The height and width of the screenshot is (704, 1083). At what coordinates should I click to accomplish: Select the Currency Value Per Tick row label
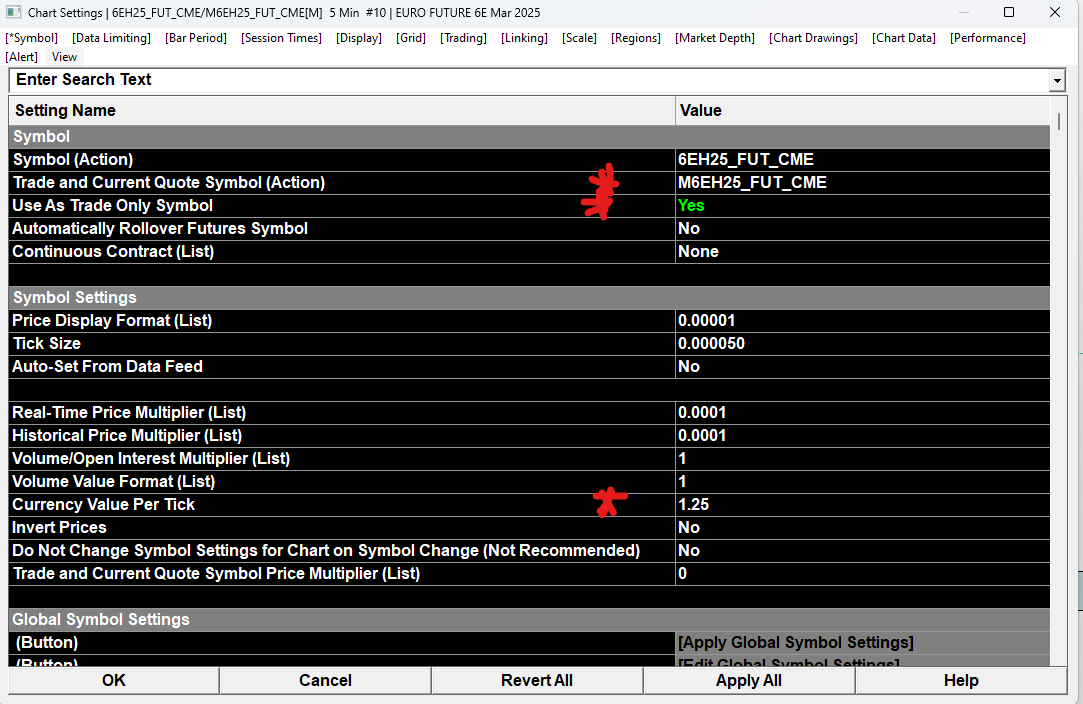click(x=104, y=505)
